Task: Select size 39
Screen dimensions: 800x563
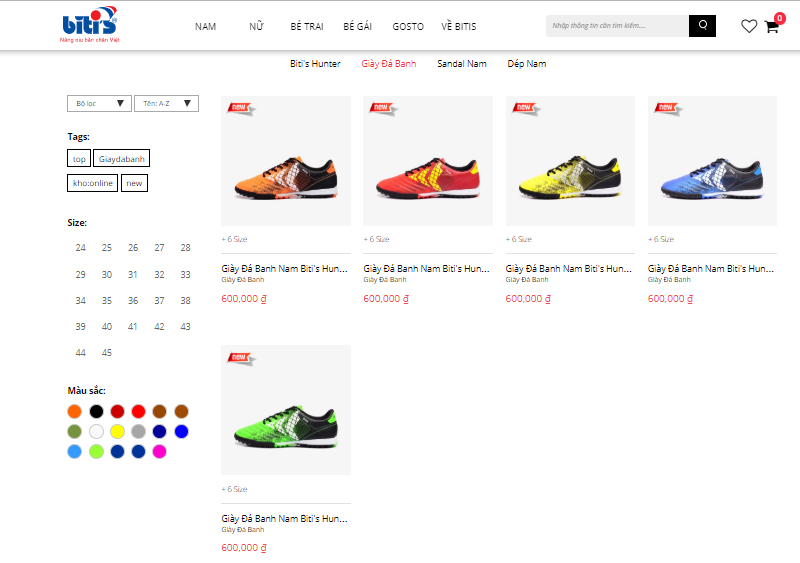Action: pos(81,327)
